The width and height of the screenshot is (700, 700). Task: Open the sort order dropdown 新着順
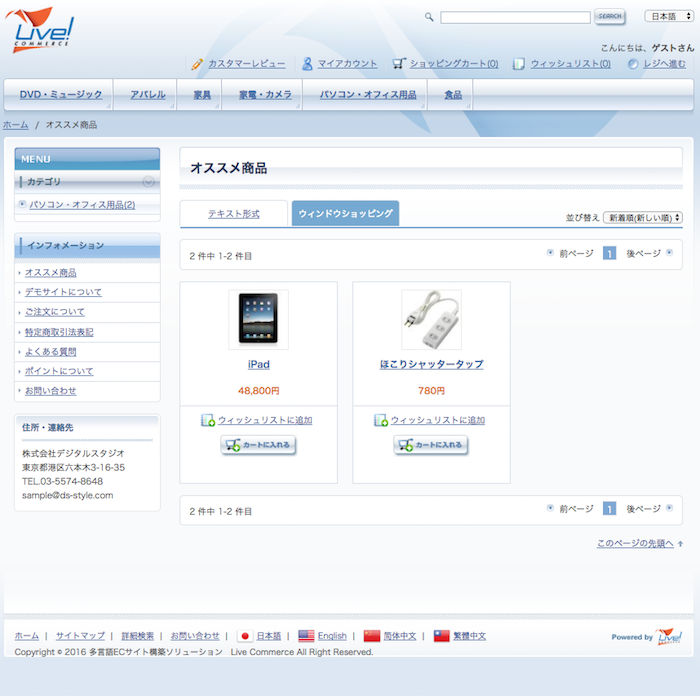tap(643, 217)
